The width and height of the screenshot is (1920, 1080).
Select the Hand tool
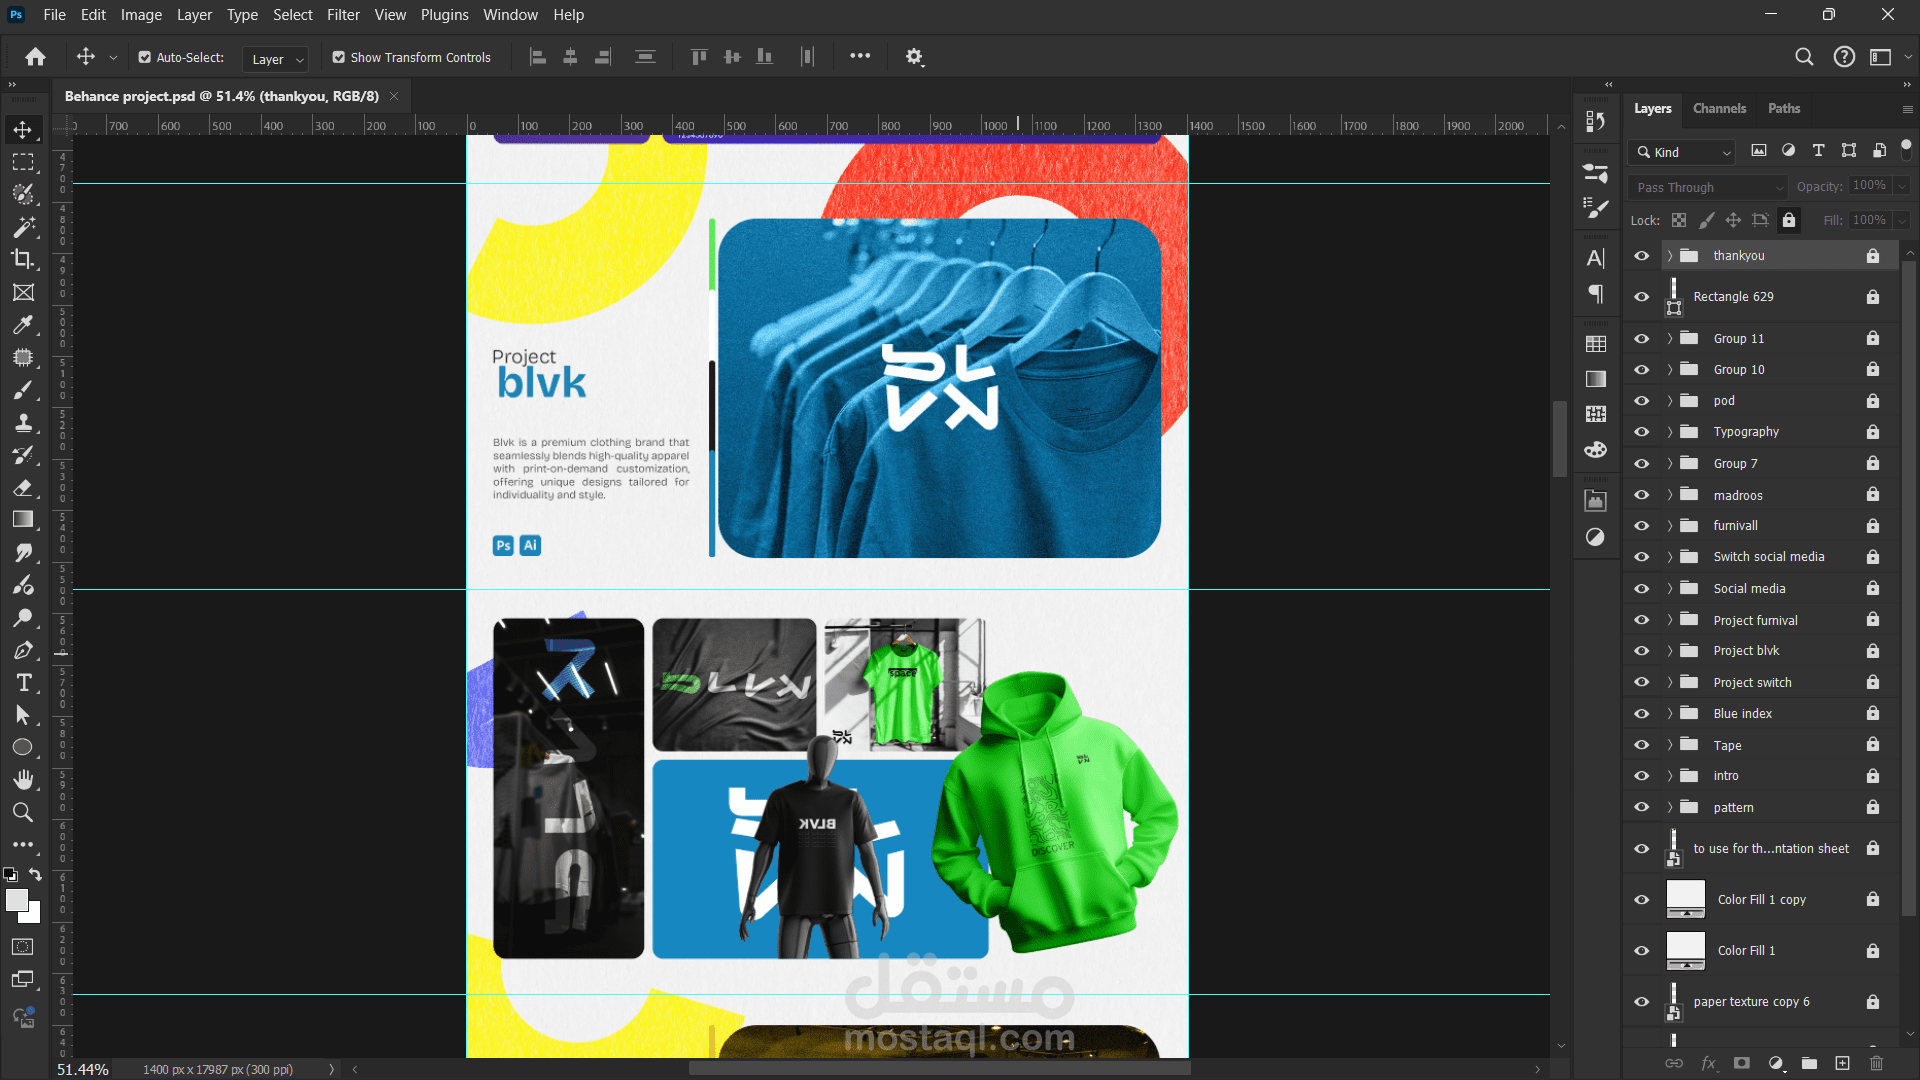click(22, 779)
